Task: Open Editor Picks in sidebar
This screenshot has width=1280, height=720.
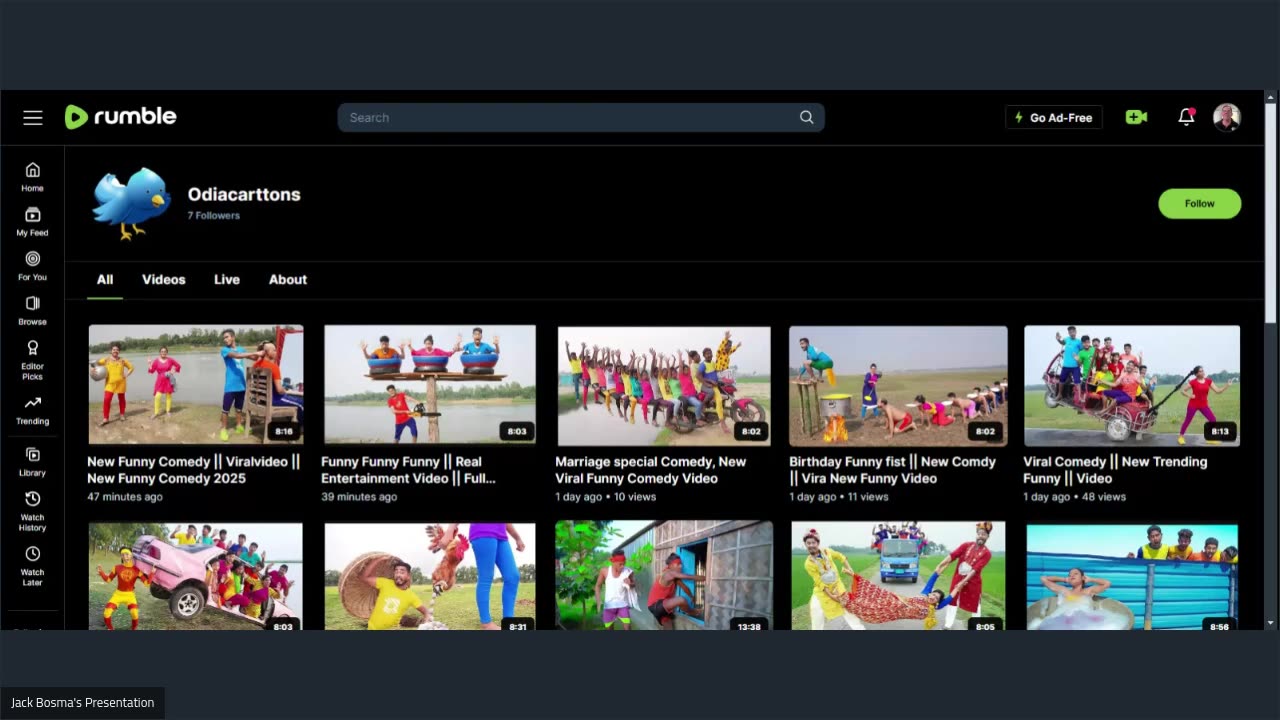Action: click(33, 360)
